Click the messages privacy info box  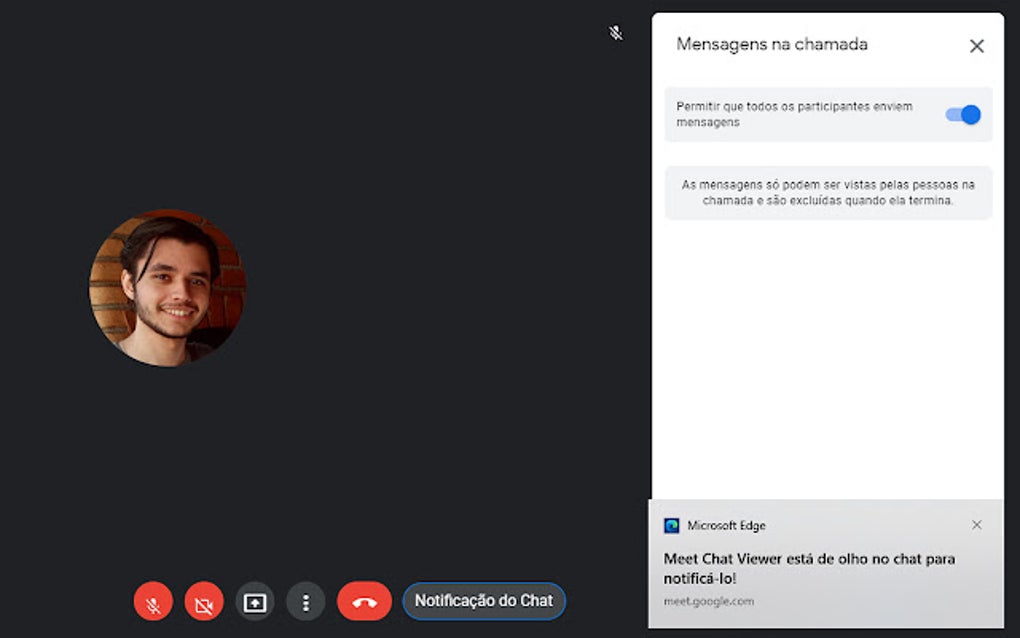pos(828,192)
